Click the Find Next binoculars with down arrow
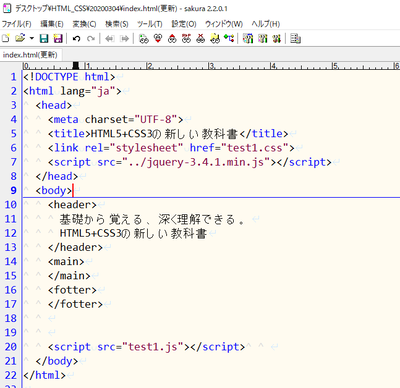Screen dimensions: 400x388 (x=158, y=39)
